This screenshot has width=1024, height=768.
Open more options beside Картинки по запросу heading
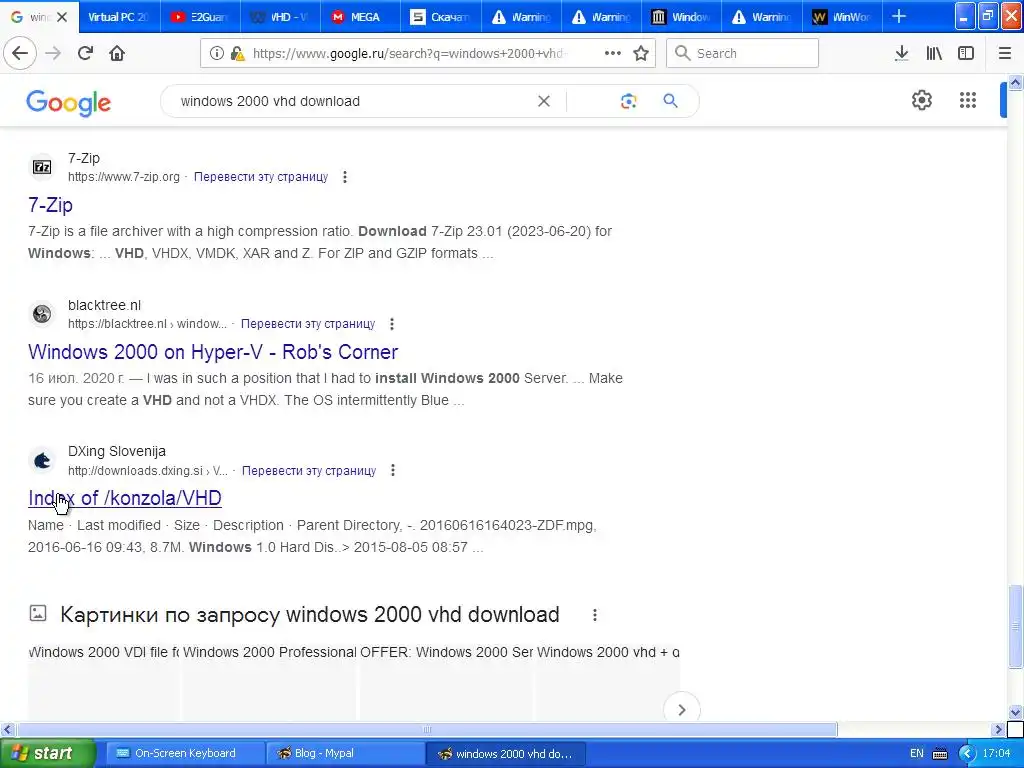[x=594, y=615]
